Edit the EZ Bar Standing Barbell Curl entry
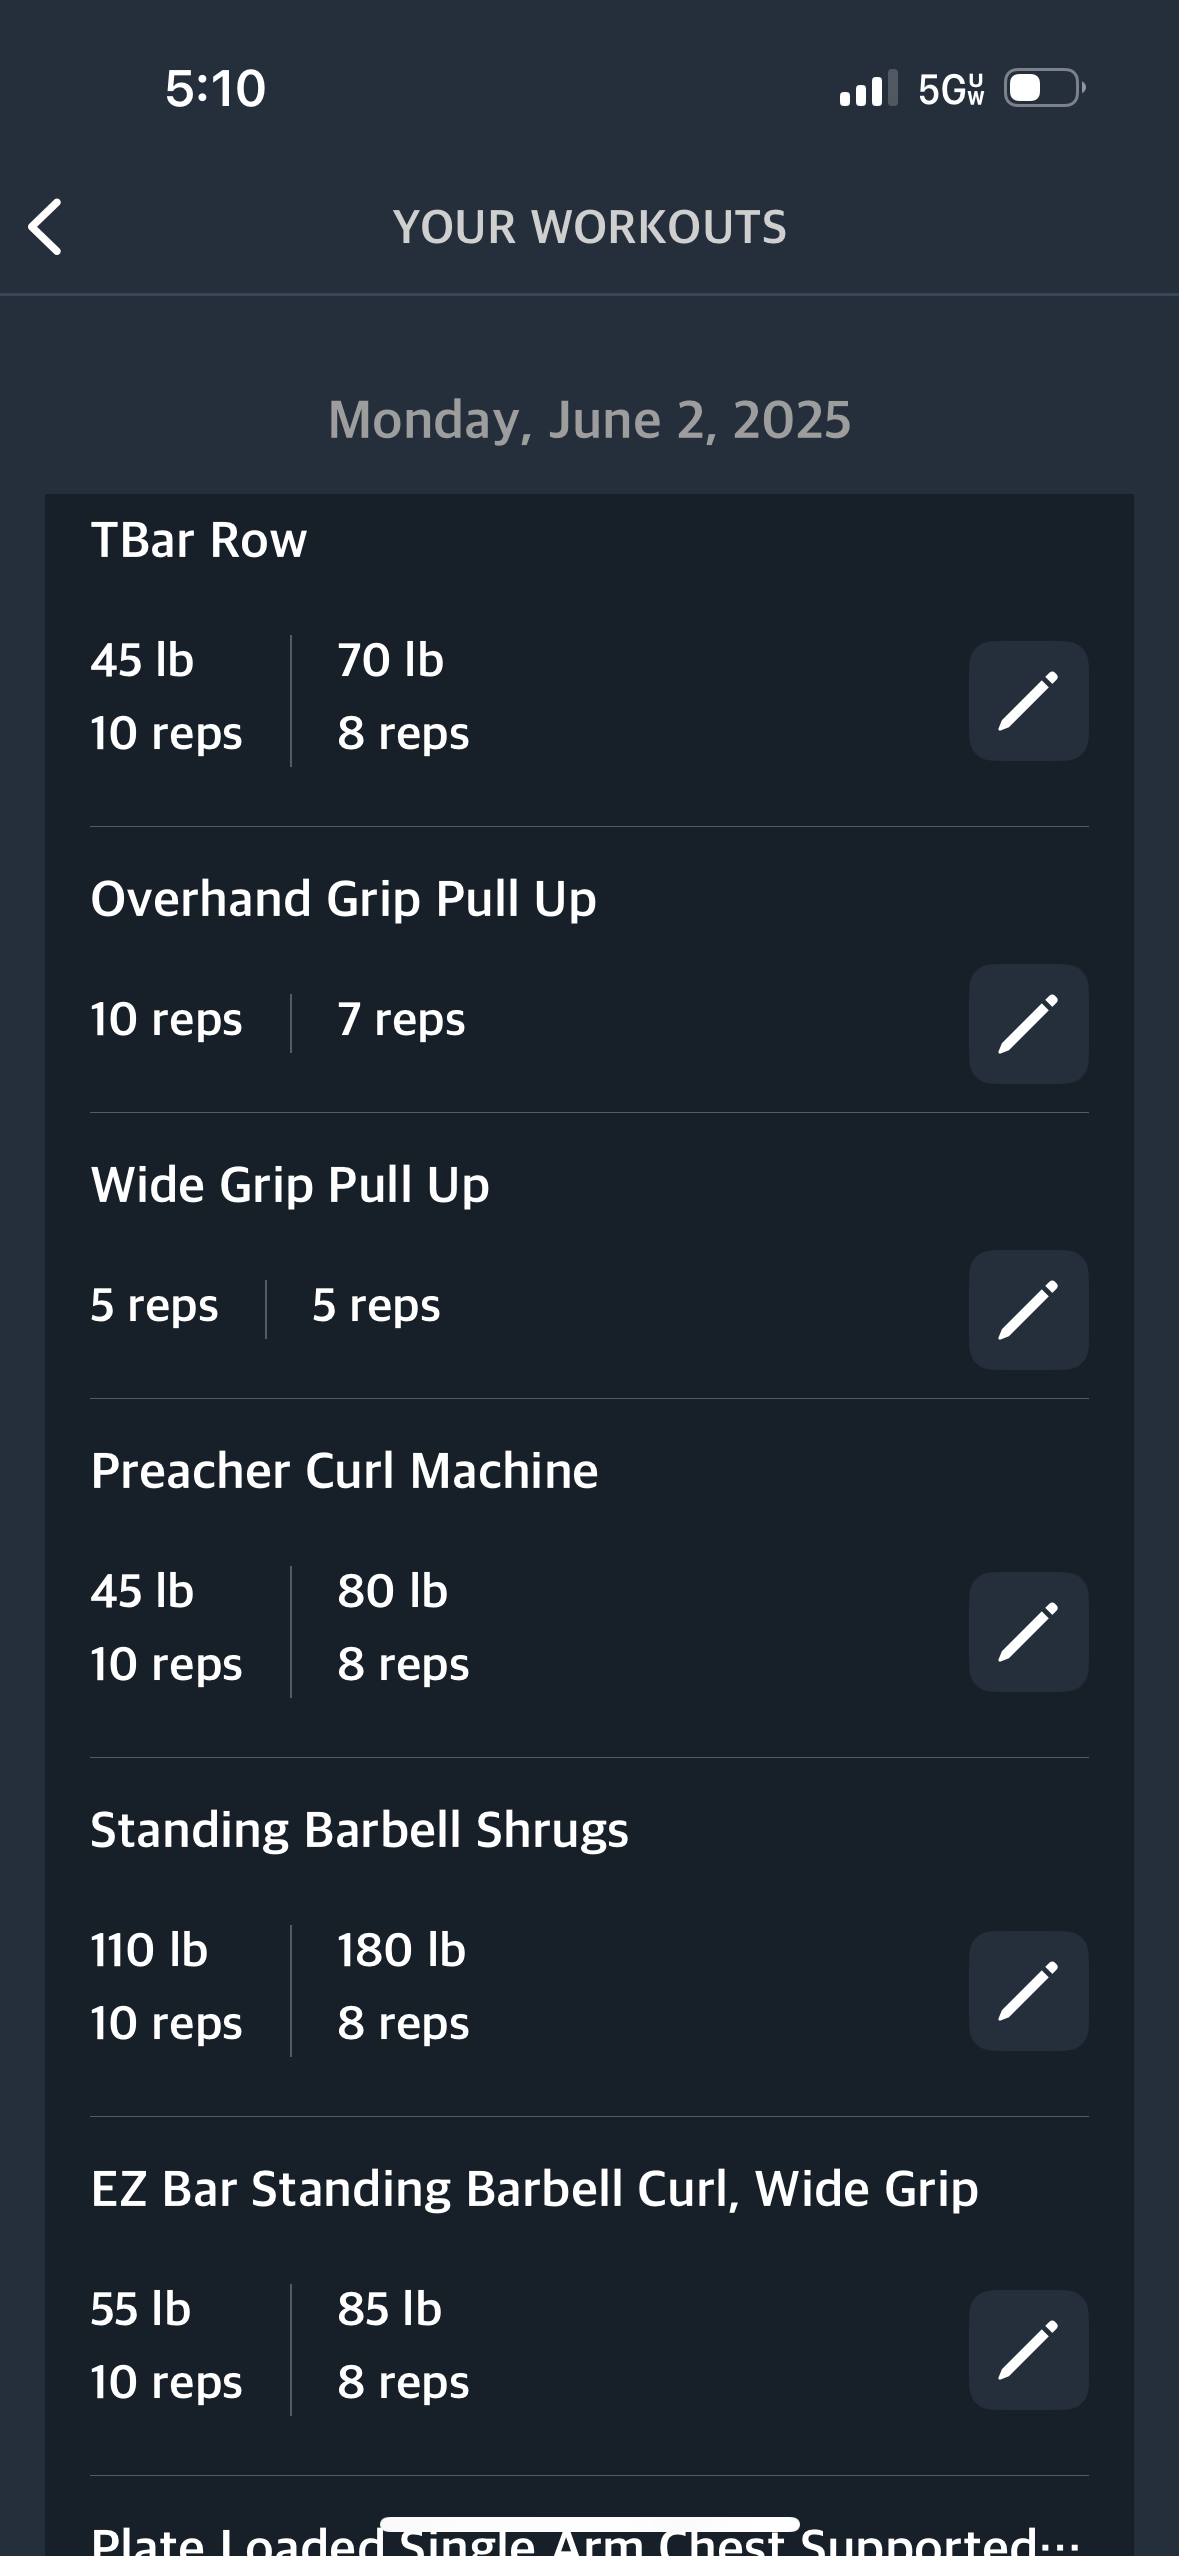This screenshot has width=1179, height=2556. point(1028,2350)
